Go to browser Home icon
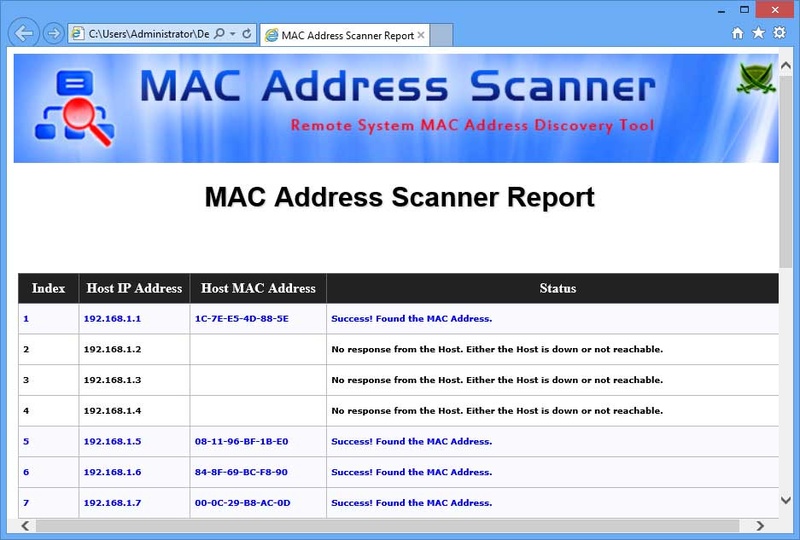Screen dimensions: 800x540 (x=737, y=33)
